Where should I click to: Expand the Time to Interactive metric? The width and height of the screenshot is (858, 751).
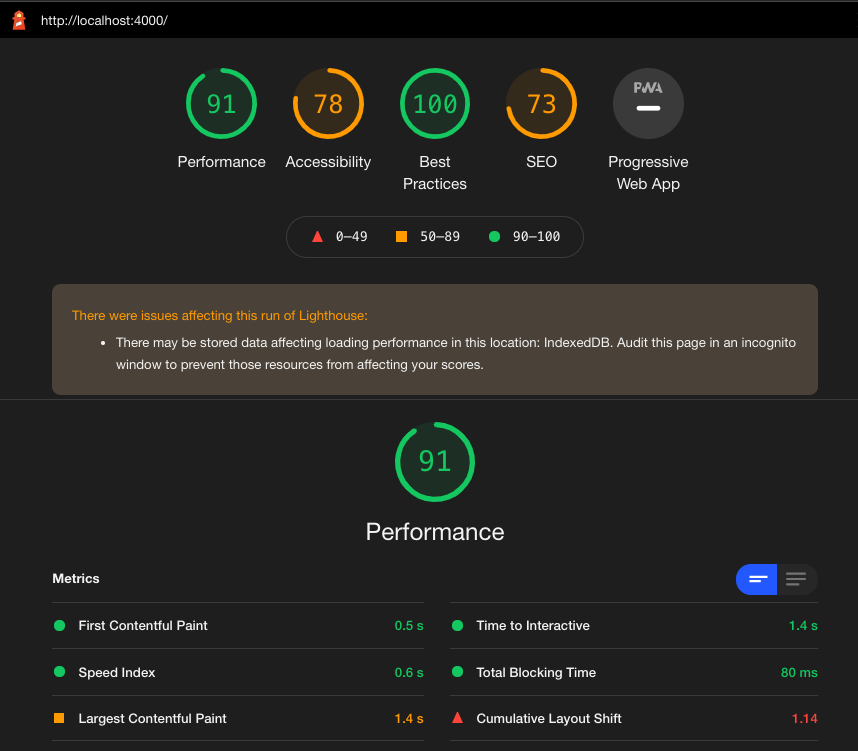634,626
